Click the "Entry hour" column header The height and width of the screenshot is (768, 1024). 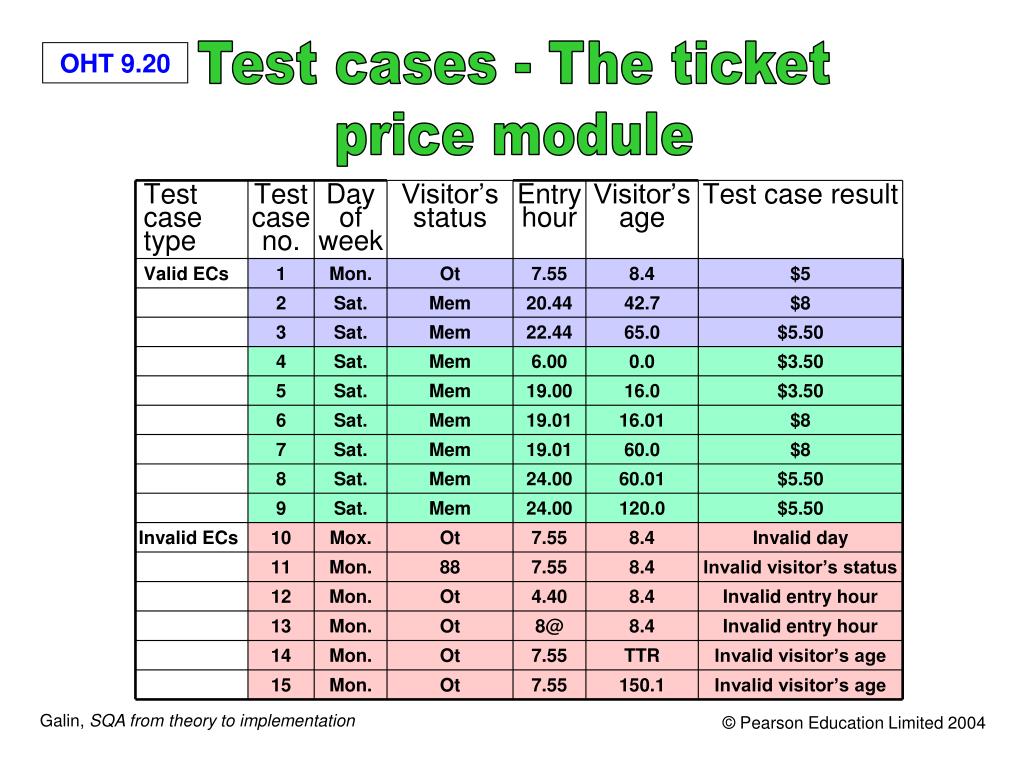[549, 207]
